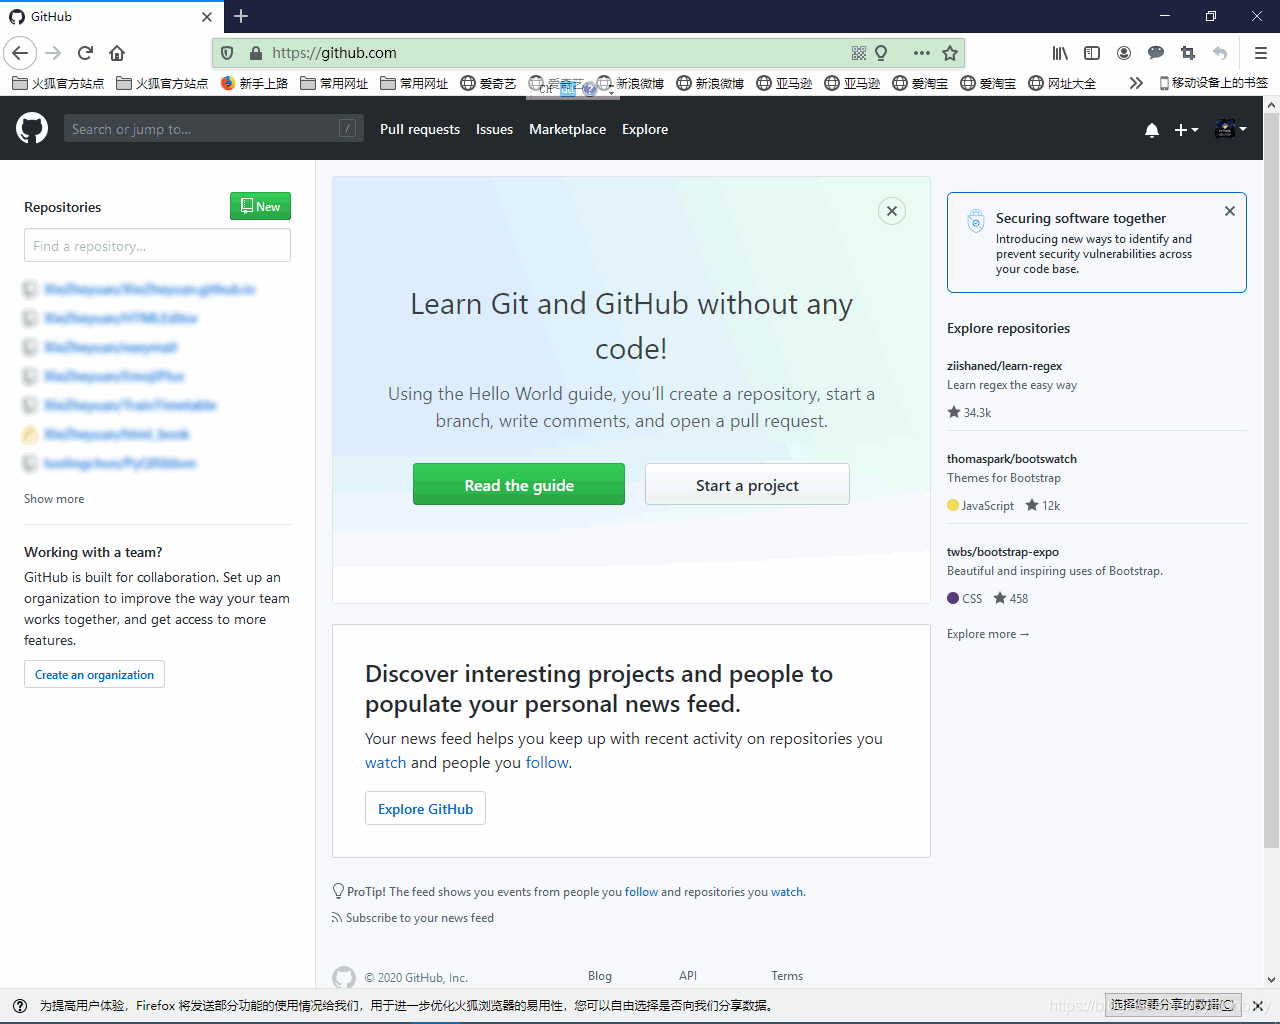The image size is (1280, 1024).
Task: Open the user avatar menu
Action: (x=1231, y=129)
